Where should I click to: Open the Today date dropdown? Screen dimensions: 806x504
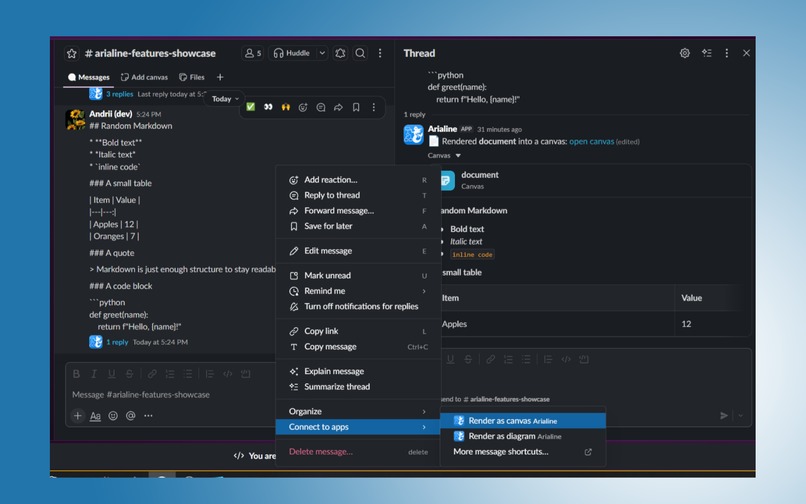click(x=225, y=99)
